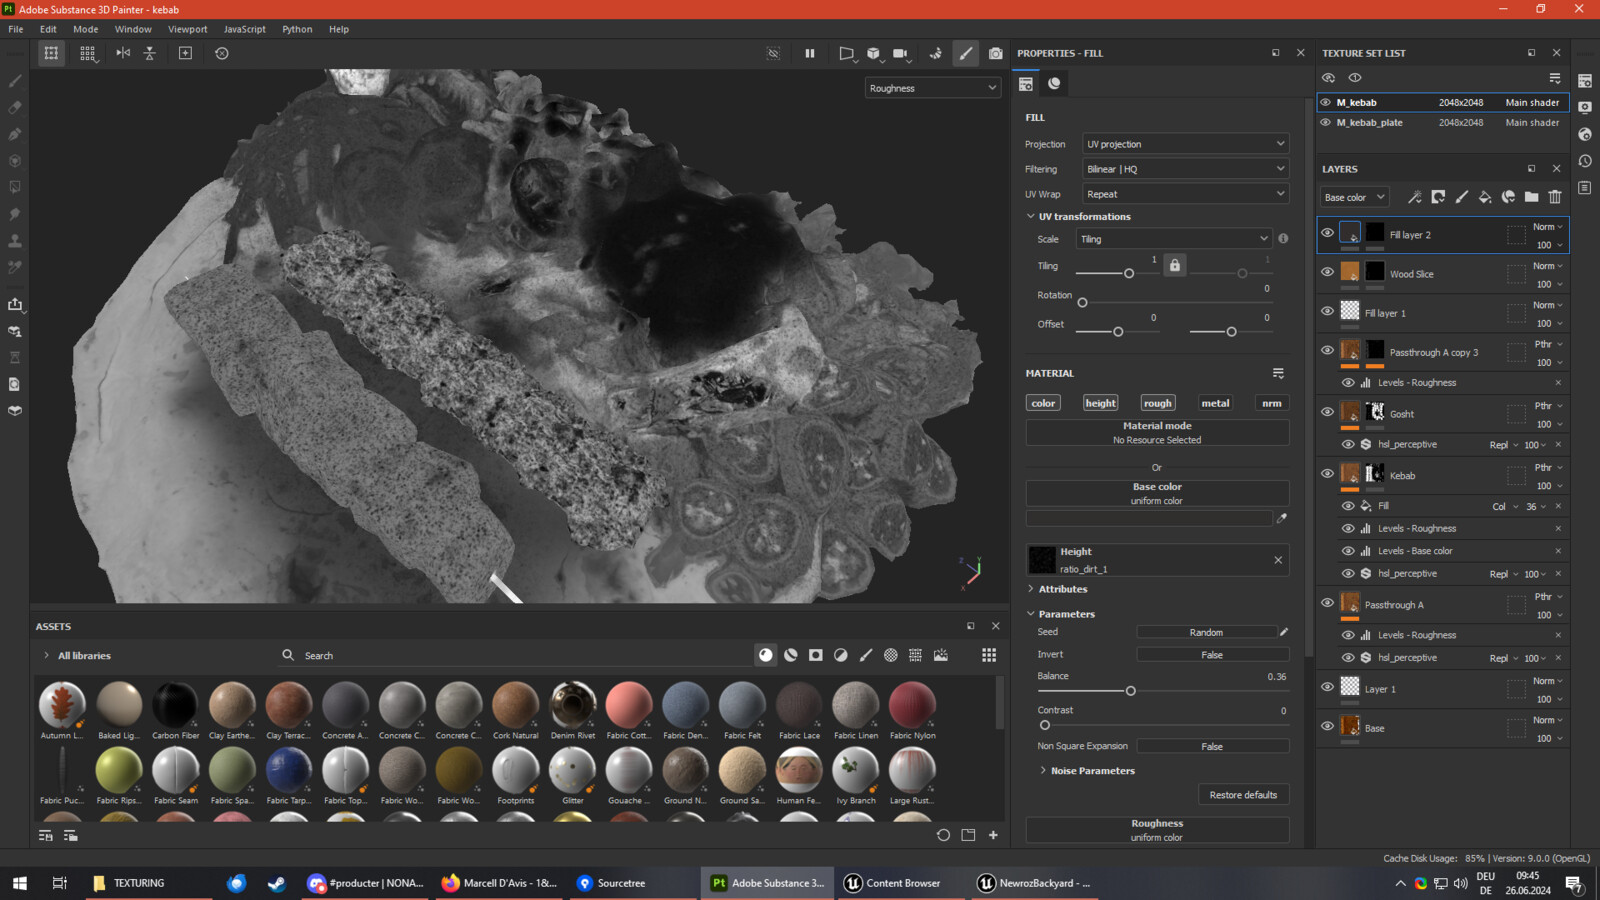The width and height of the screenshot is (1600, 900).
Task: Click the Material mode resource button
Action: 1157,432
